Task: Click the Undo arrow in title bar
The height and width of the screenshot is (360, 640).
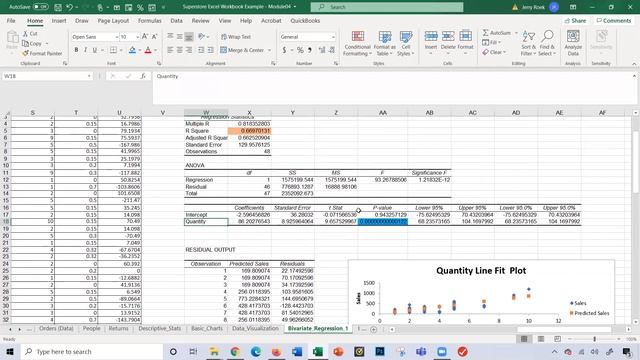Action: coord(69,7)
